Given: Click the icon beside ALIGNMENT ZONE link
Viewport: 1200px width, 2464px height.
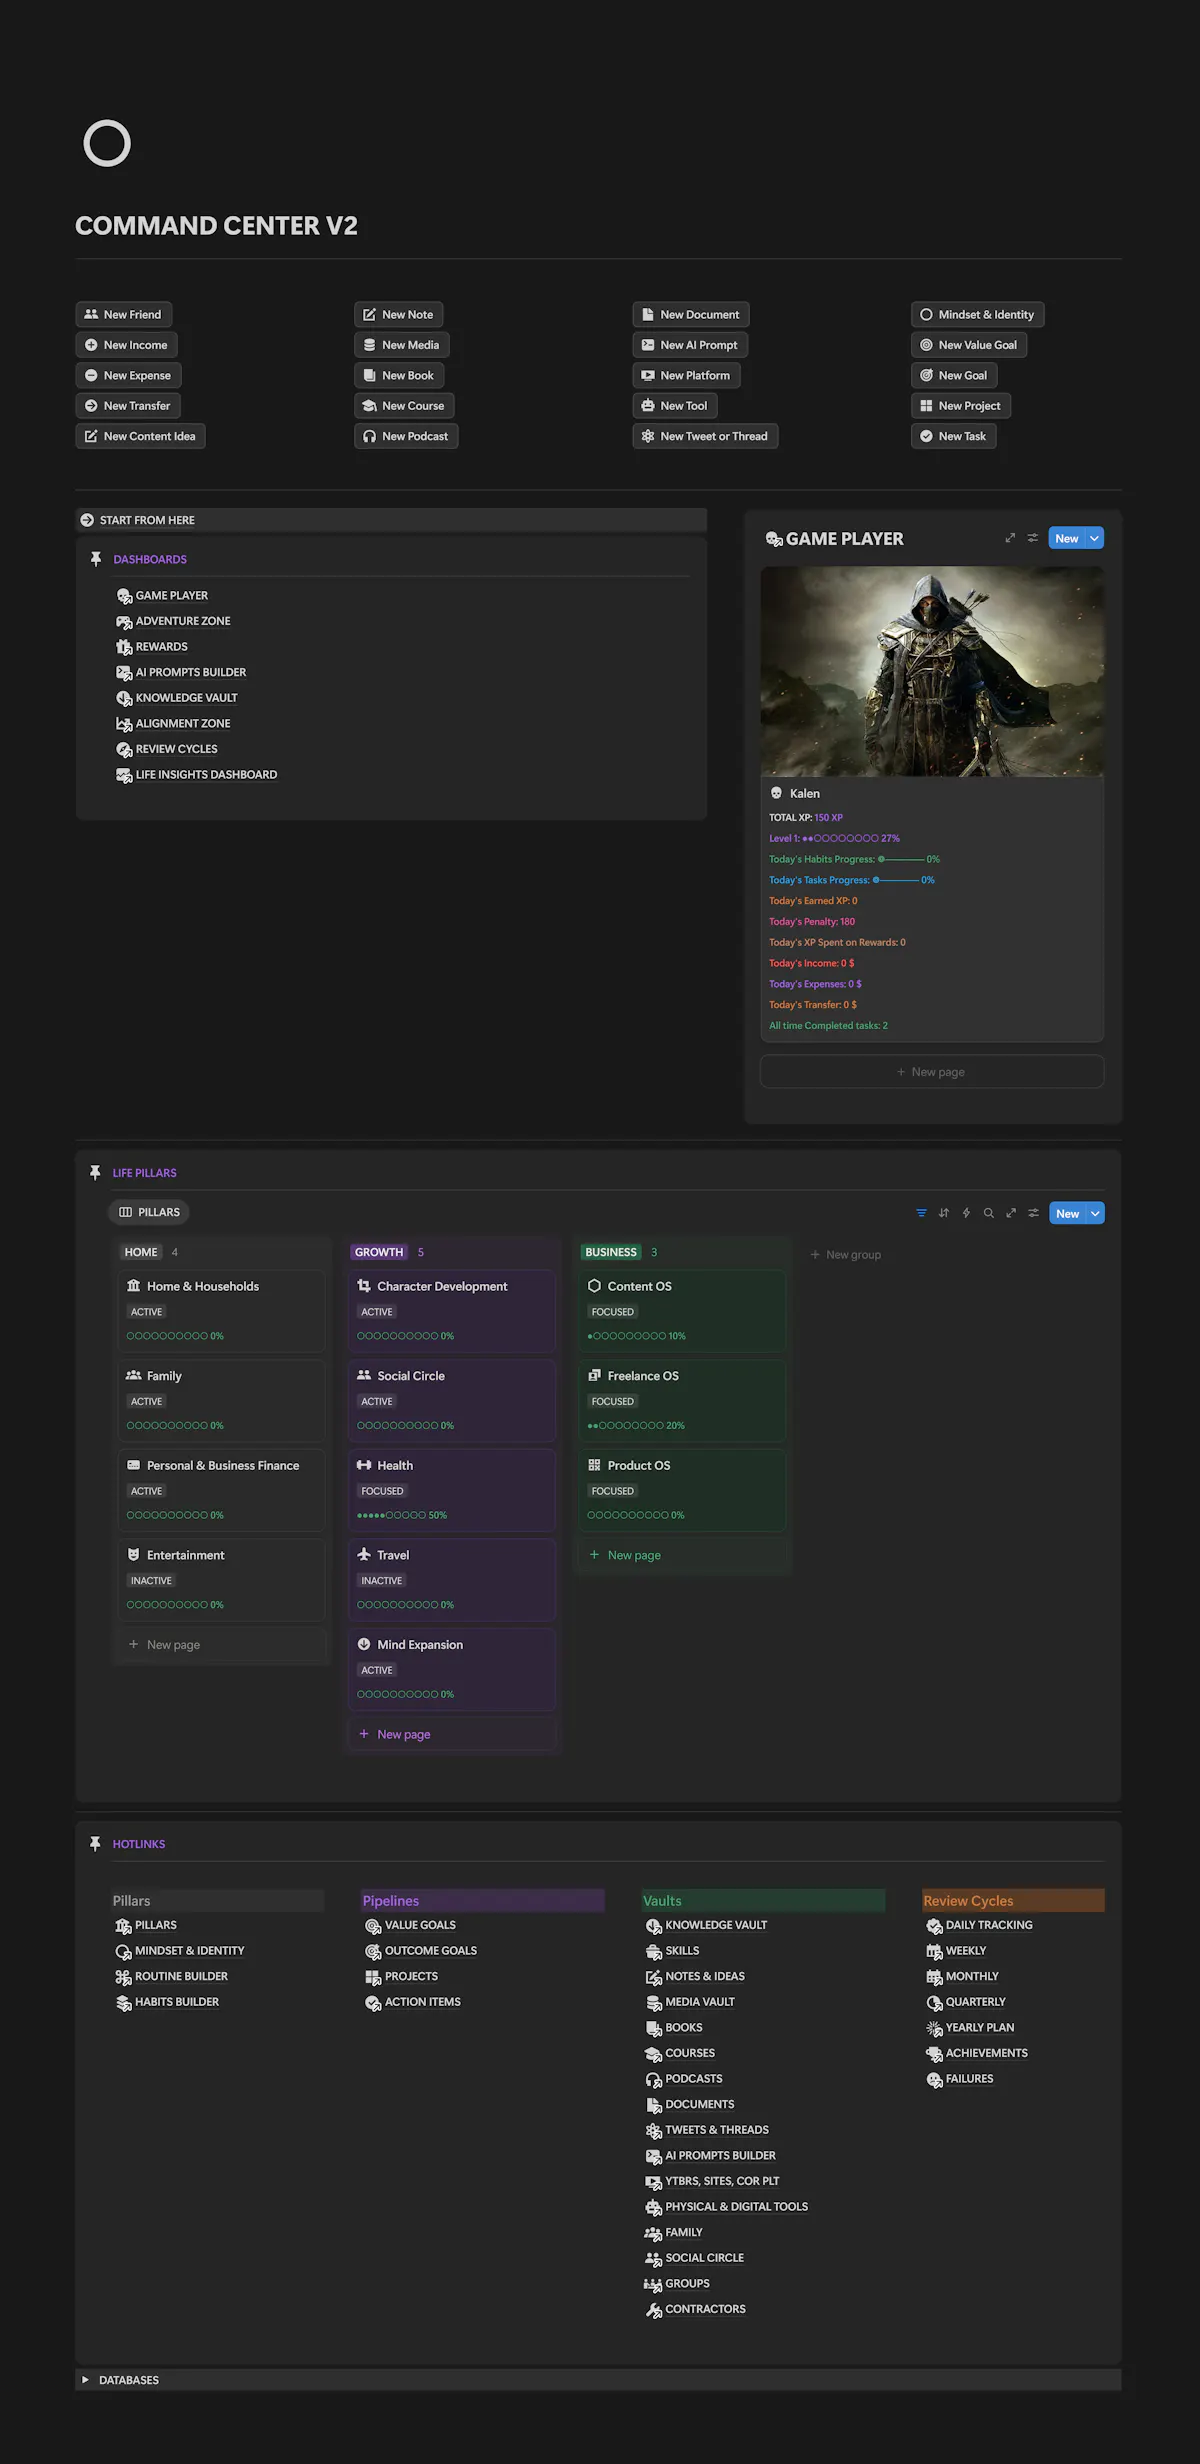Looking at the screenshot, I should click(x=124, y=724).
